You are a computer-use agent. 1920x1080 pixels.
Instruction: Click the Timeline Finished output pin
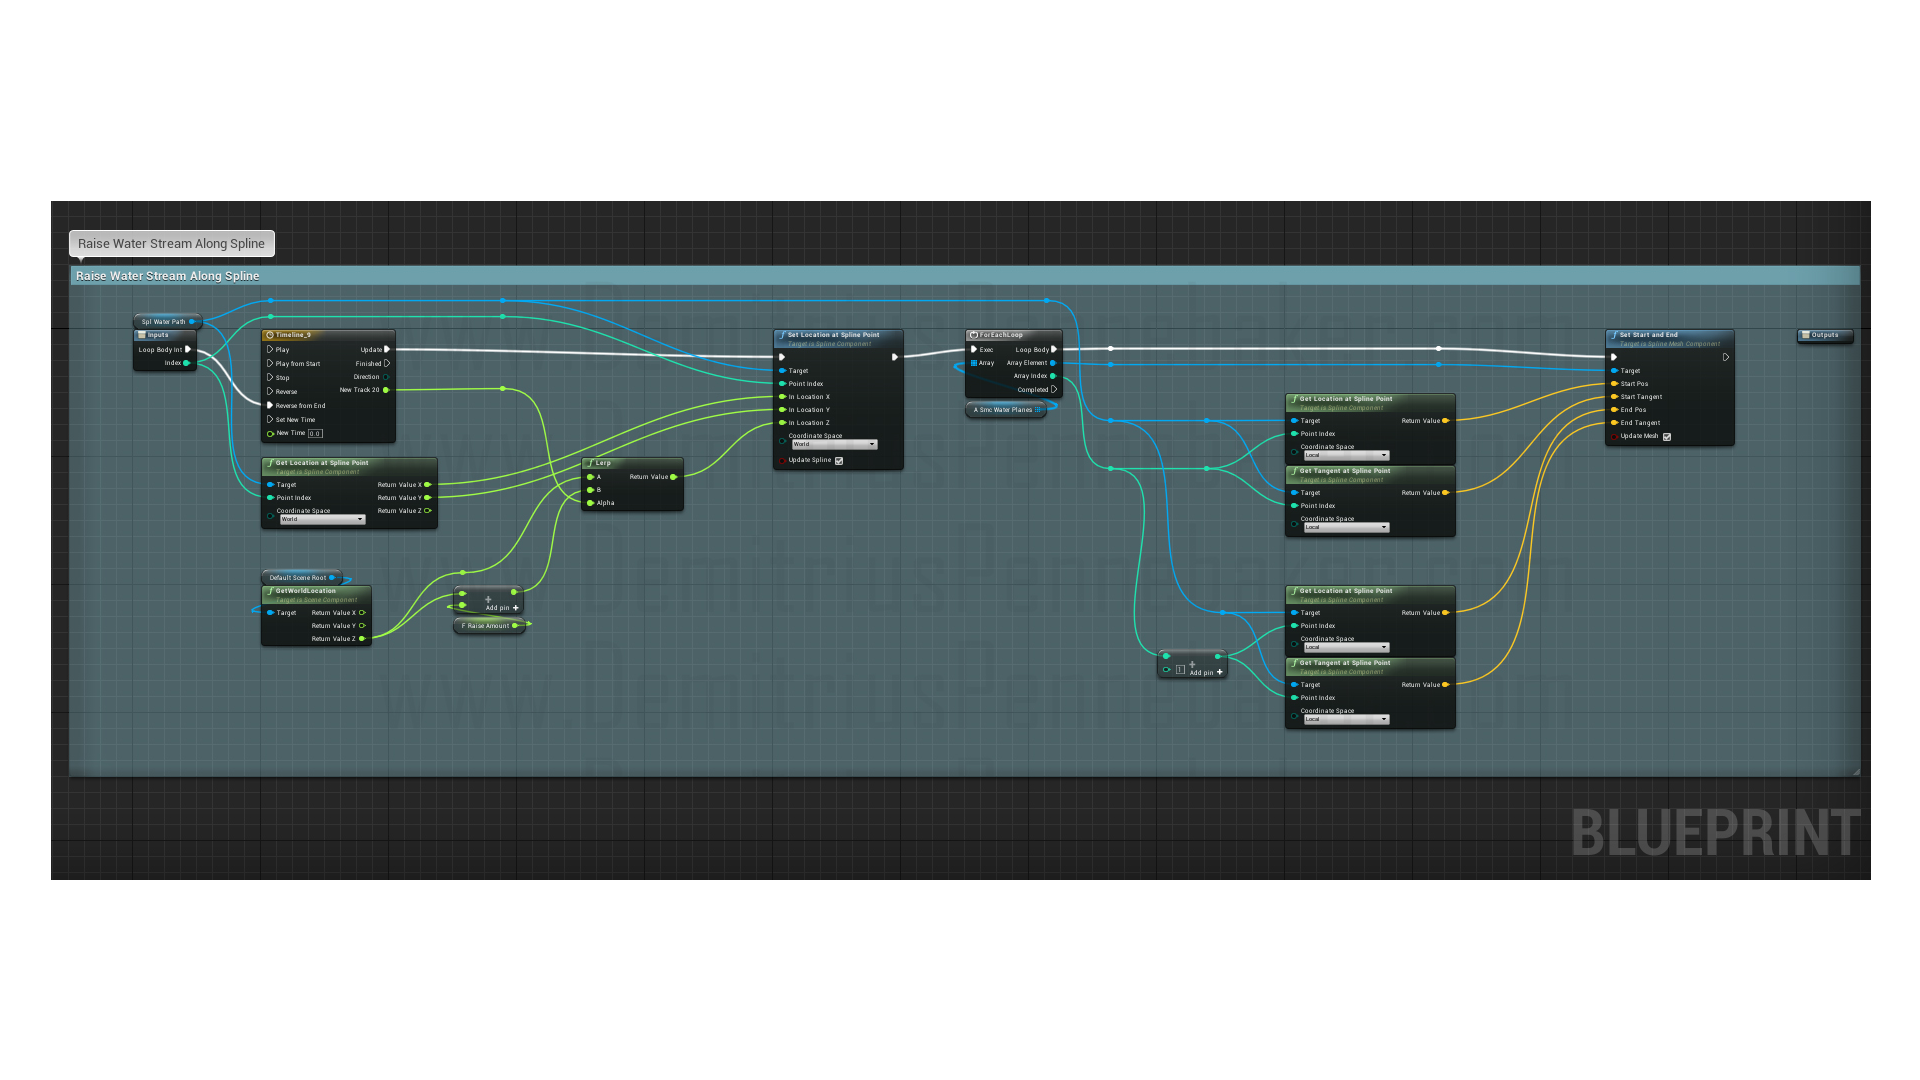pyautogui.click(x=387, y=364)
